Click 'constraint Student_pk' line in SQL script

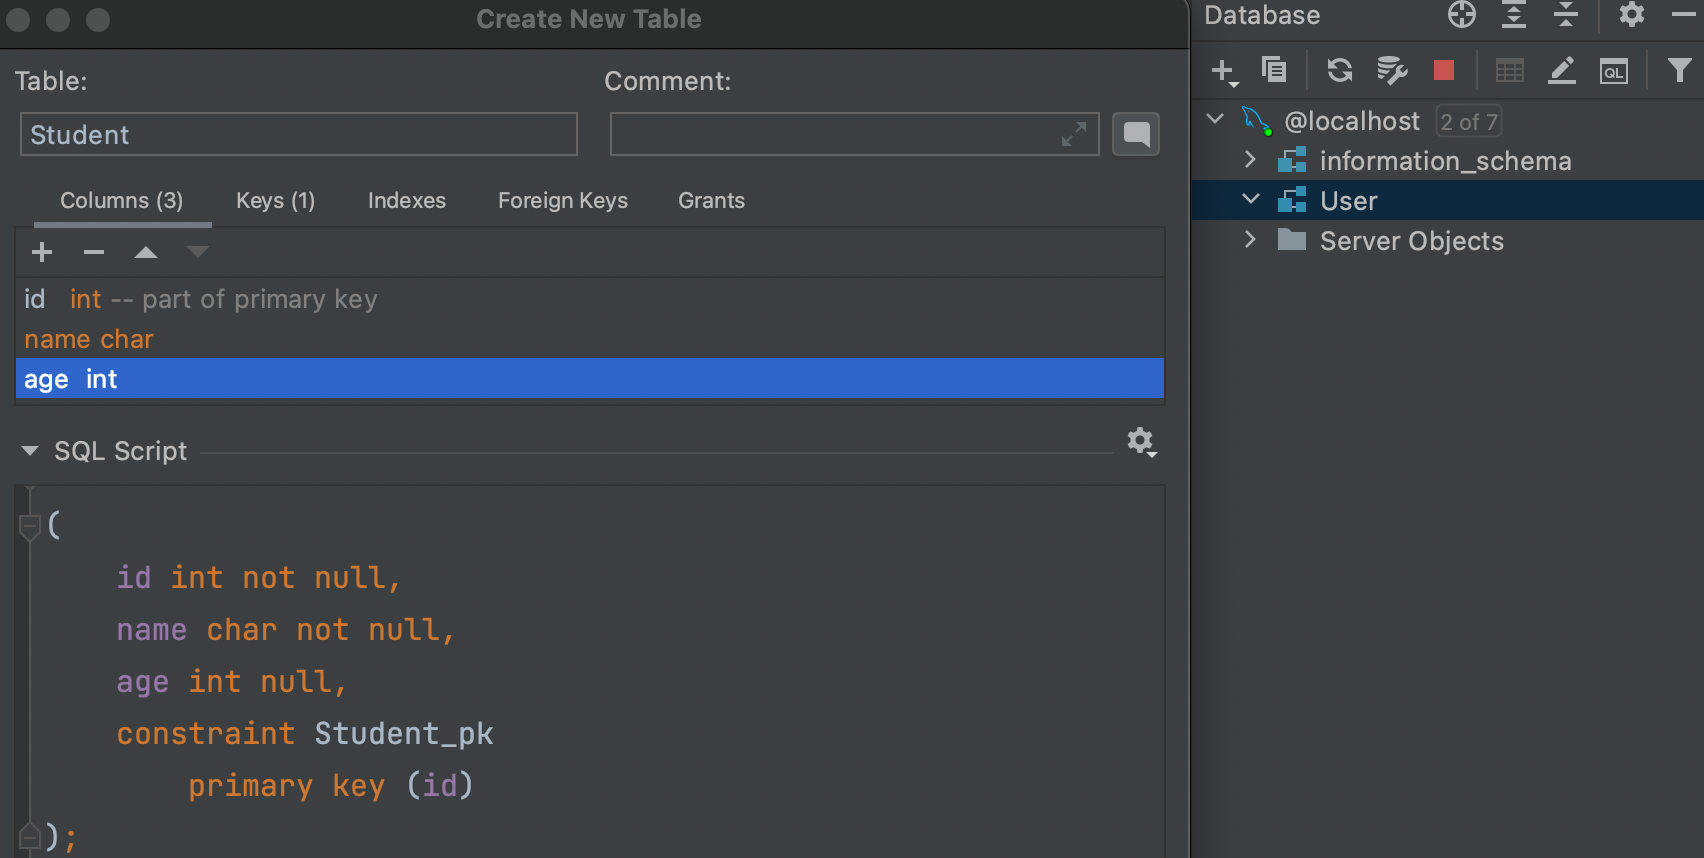pos(305,734)
